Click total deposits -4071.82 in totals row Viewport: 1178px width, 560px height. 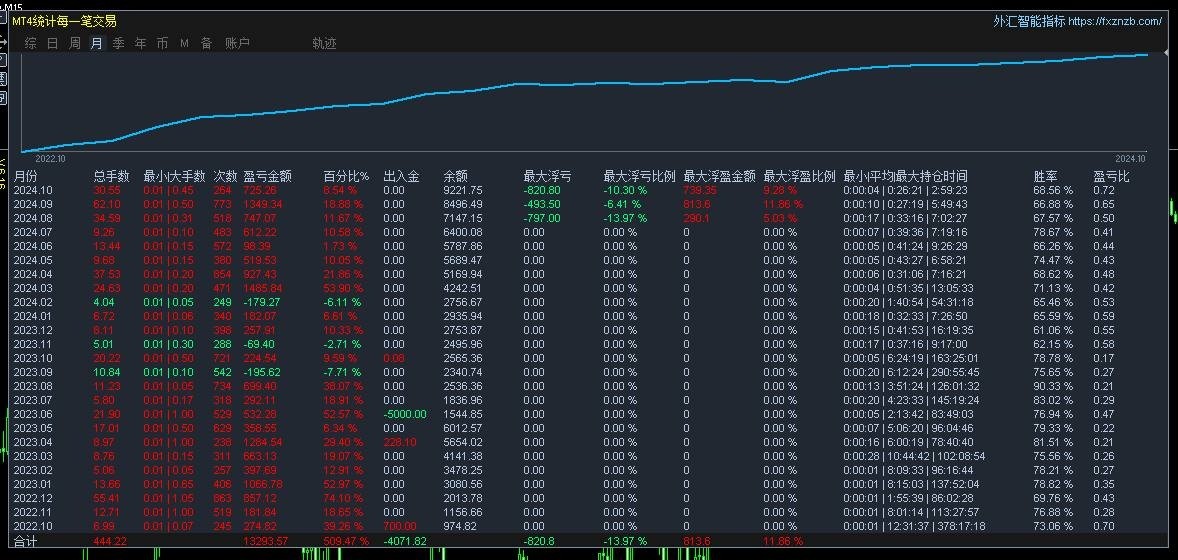pyautogui.click(x=405, y=541)
